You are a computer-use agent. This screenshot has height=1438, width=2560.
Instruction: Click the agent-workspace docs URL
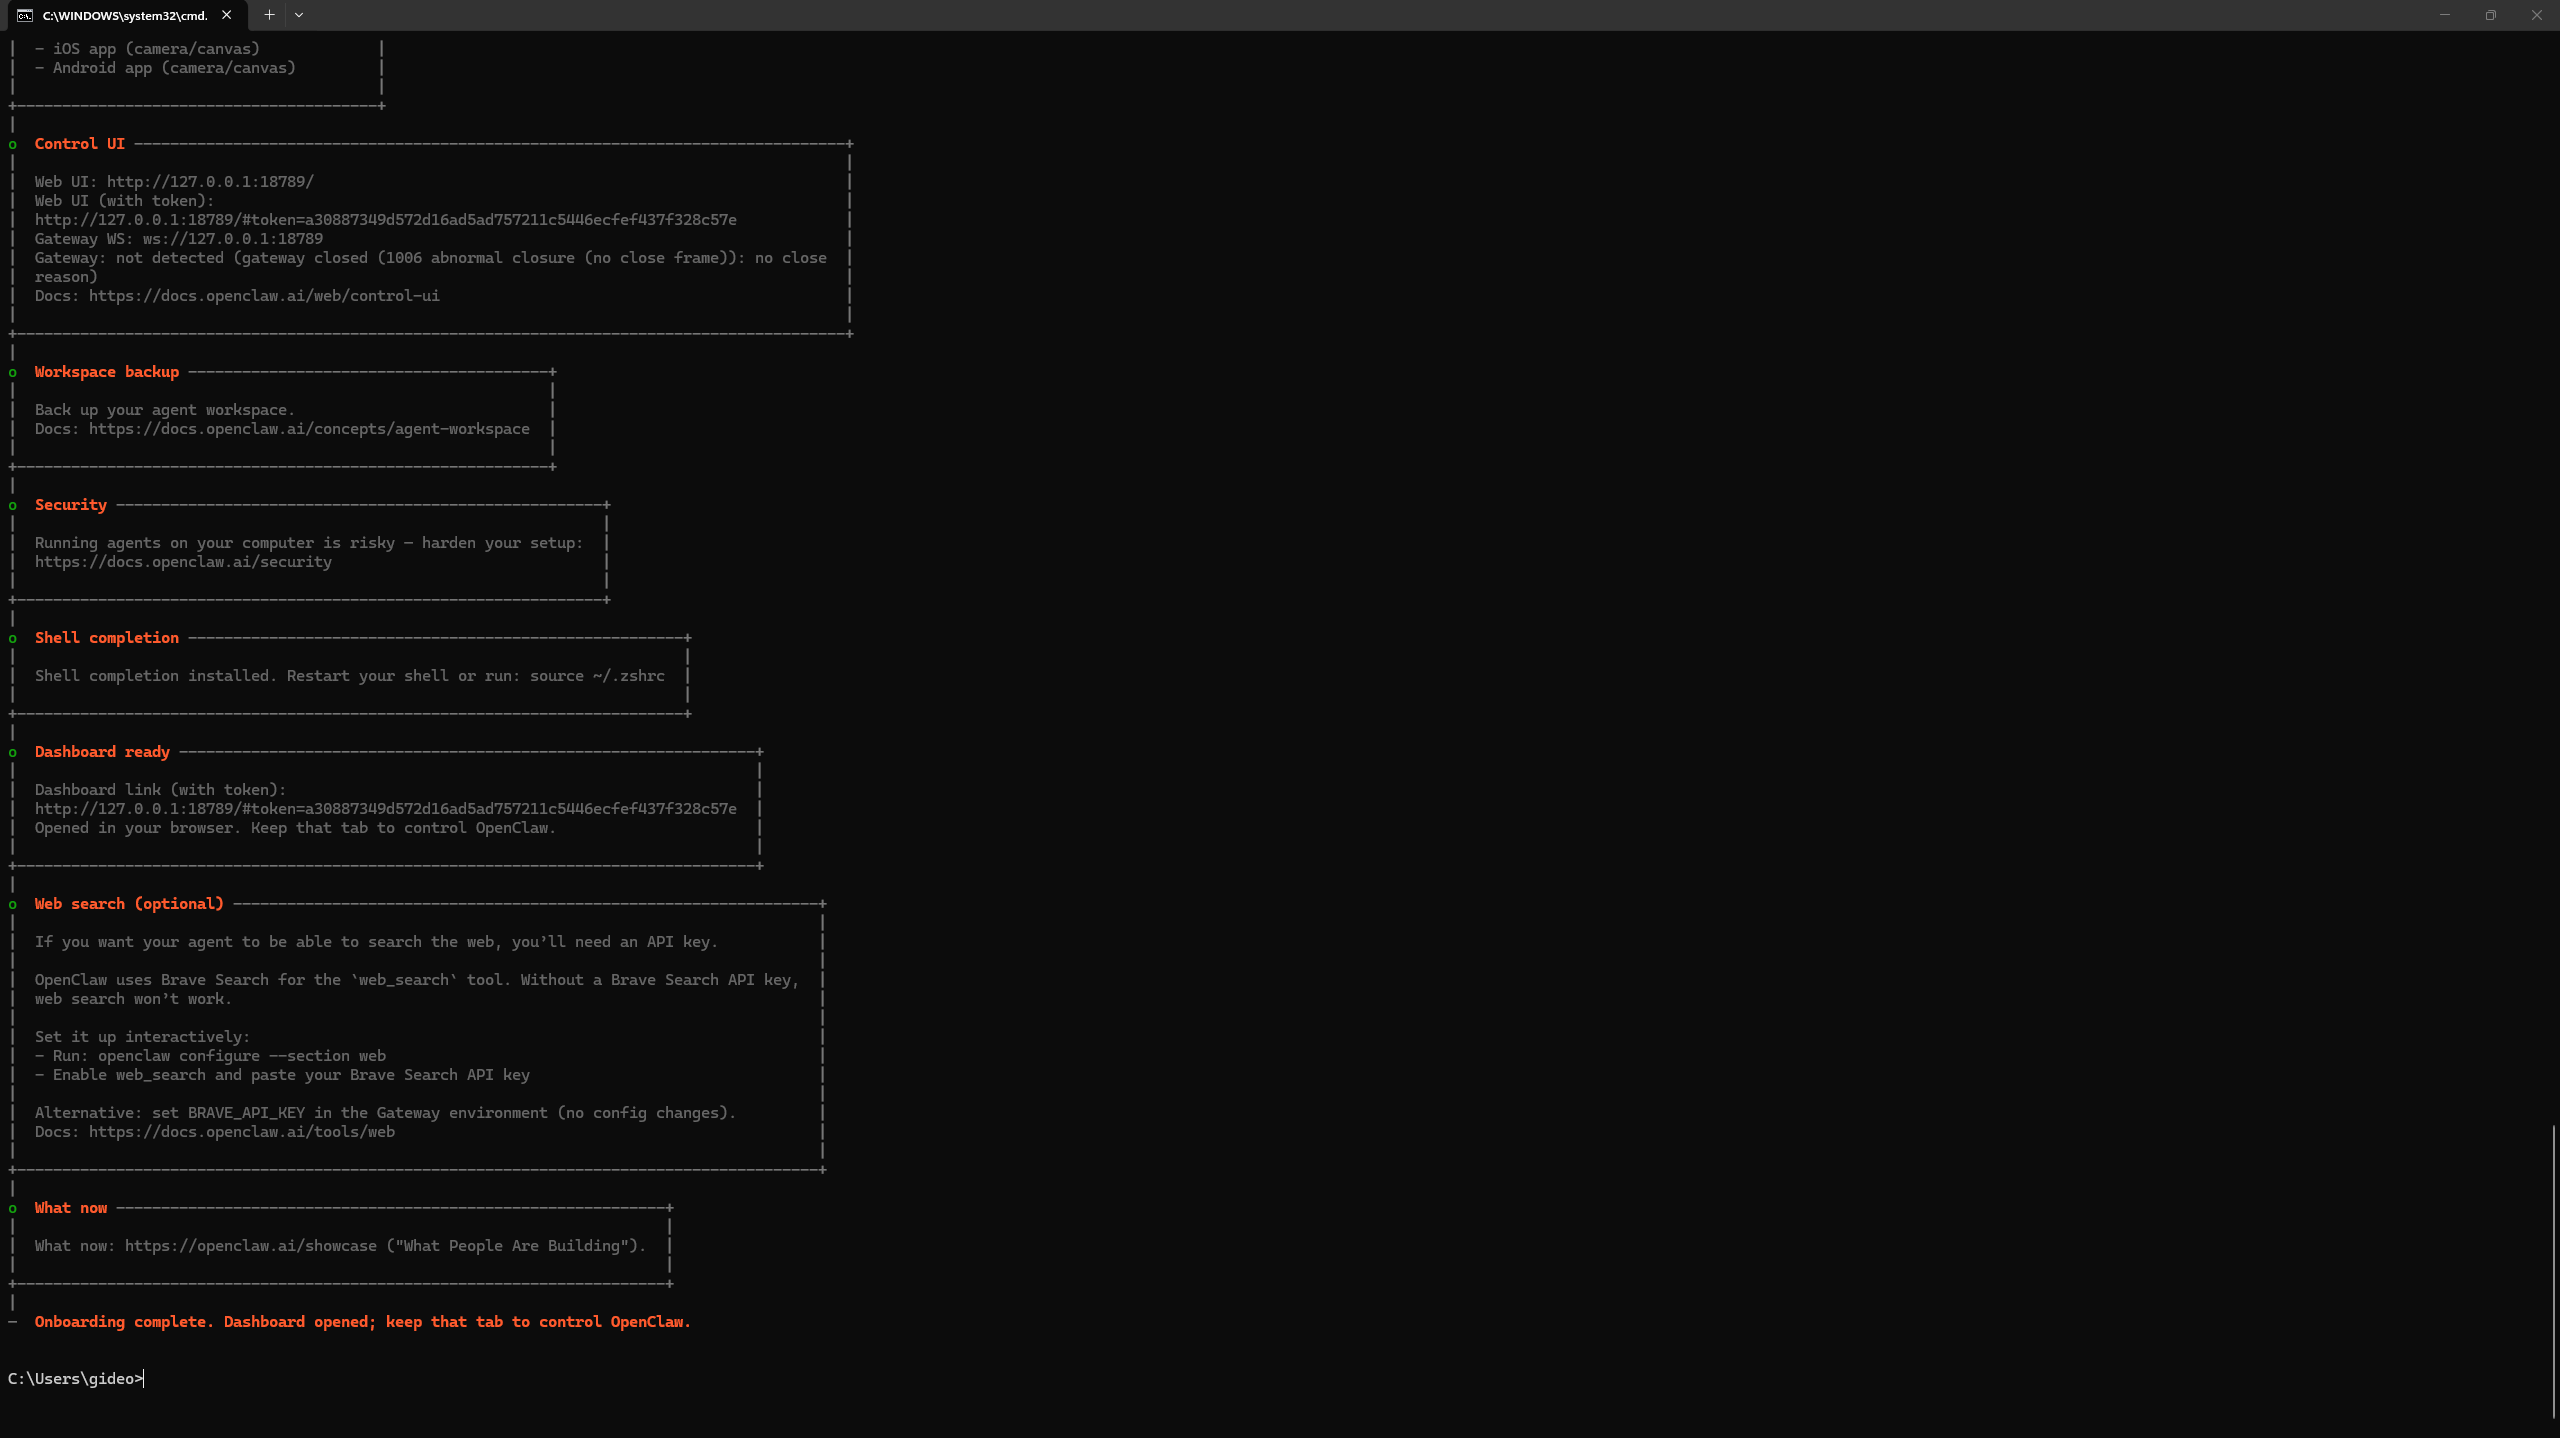point(309,429)
